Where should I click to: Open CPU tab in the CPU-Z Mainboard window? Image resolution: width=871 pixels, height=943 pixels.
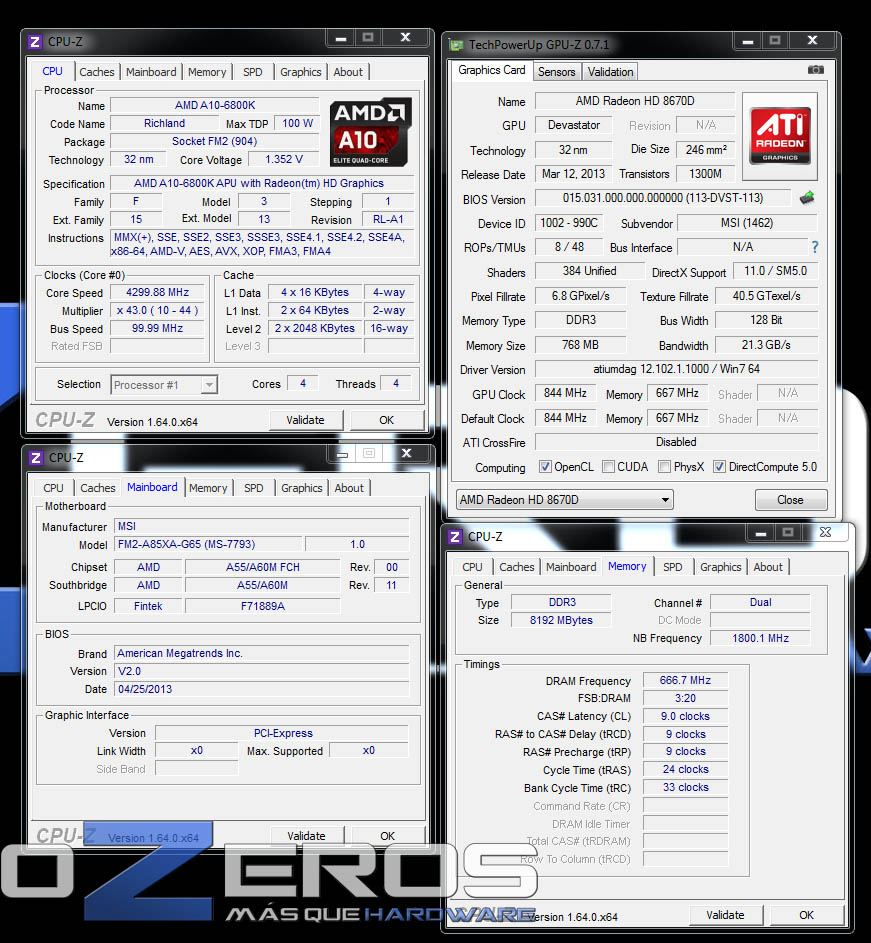53,488
